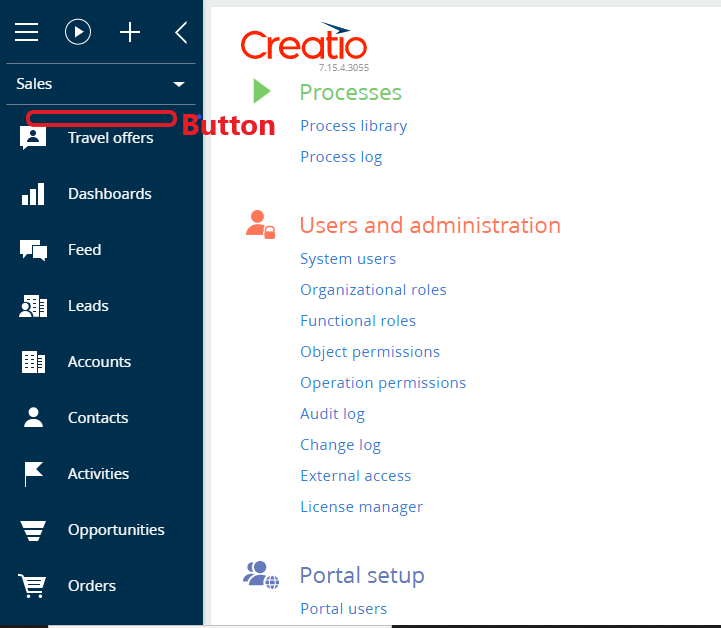Screen dimensions: 721x628
Task: Open the Sales workplace dropdown
Action: 101,84
